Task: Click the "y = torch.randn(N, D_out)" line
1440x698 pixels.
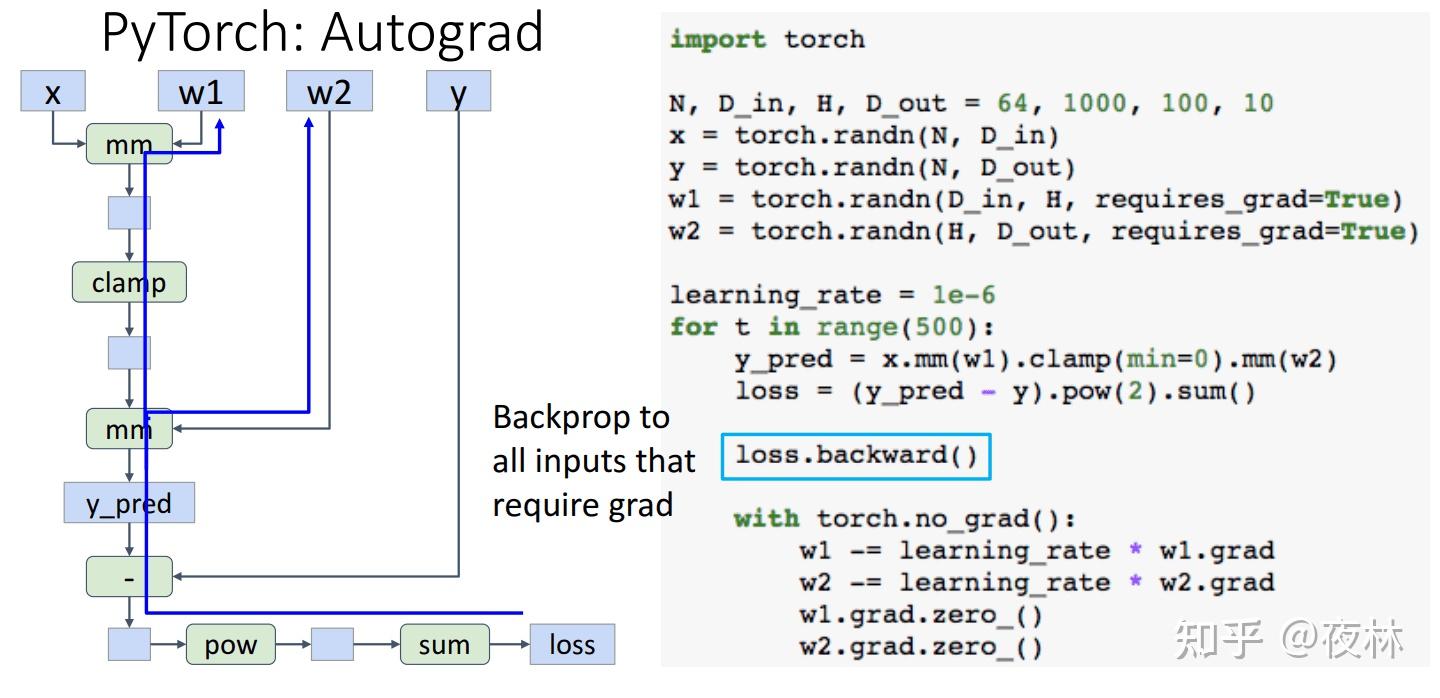Action: 872,167
